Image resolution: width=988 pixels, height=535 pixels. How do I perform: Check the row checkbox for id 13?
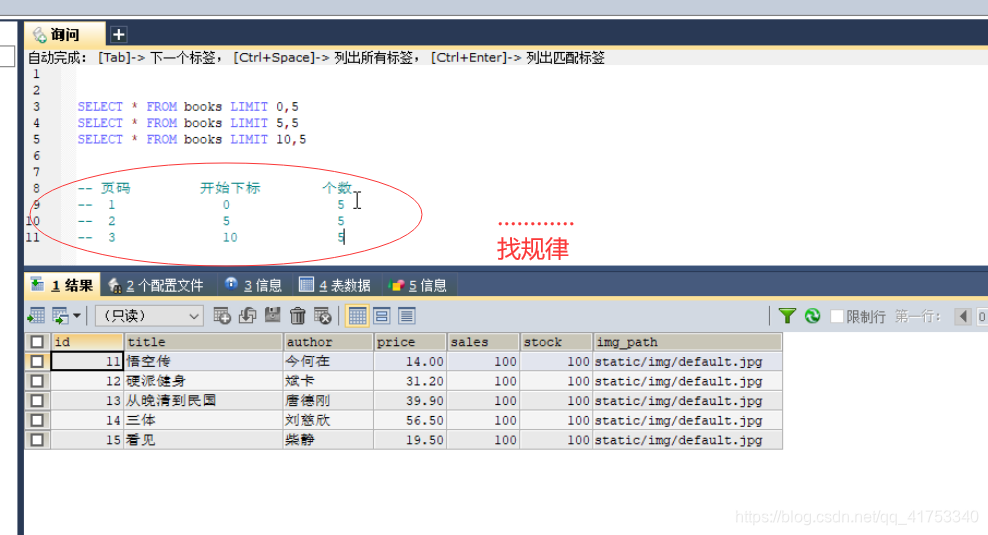pos(37,400)
